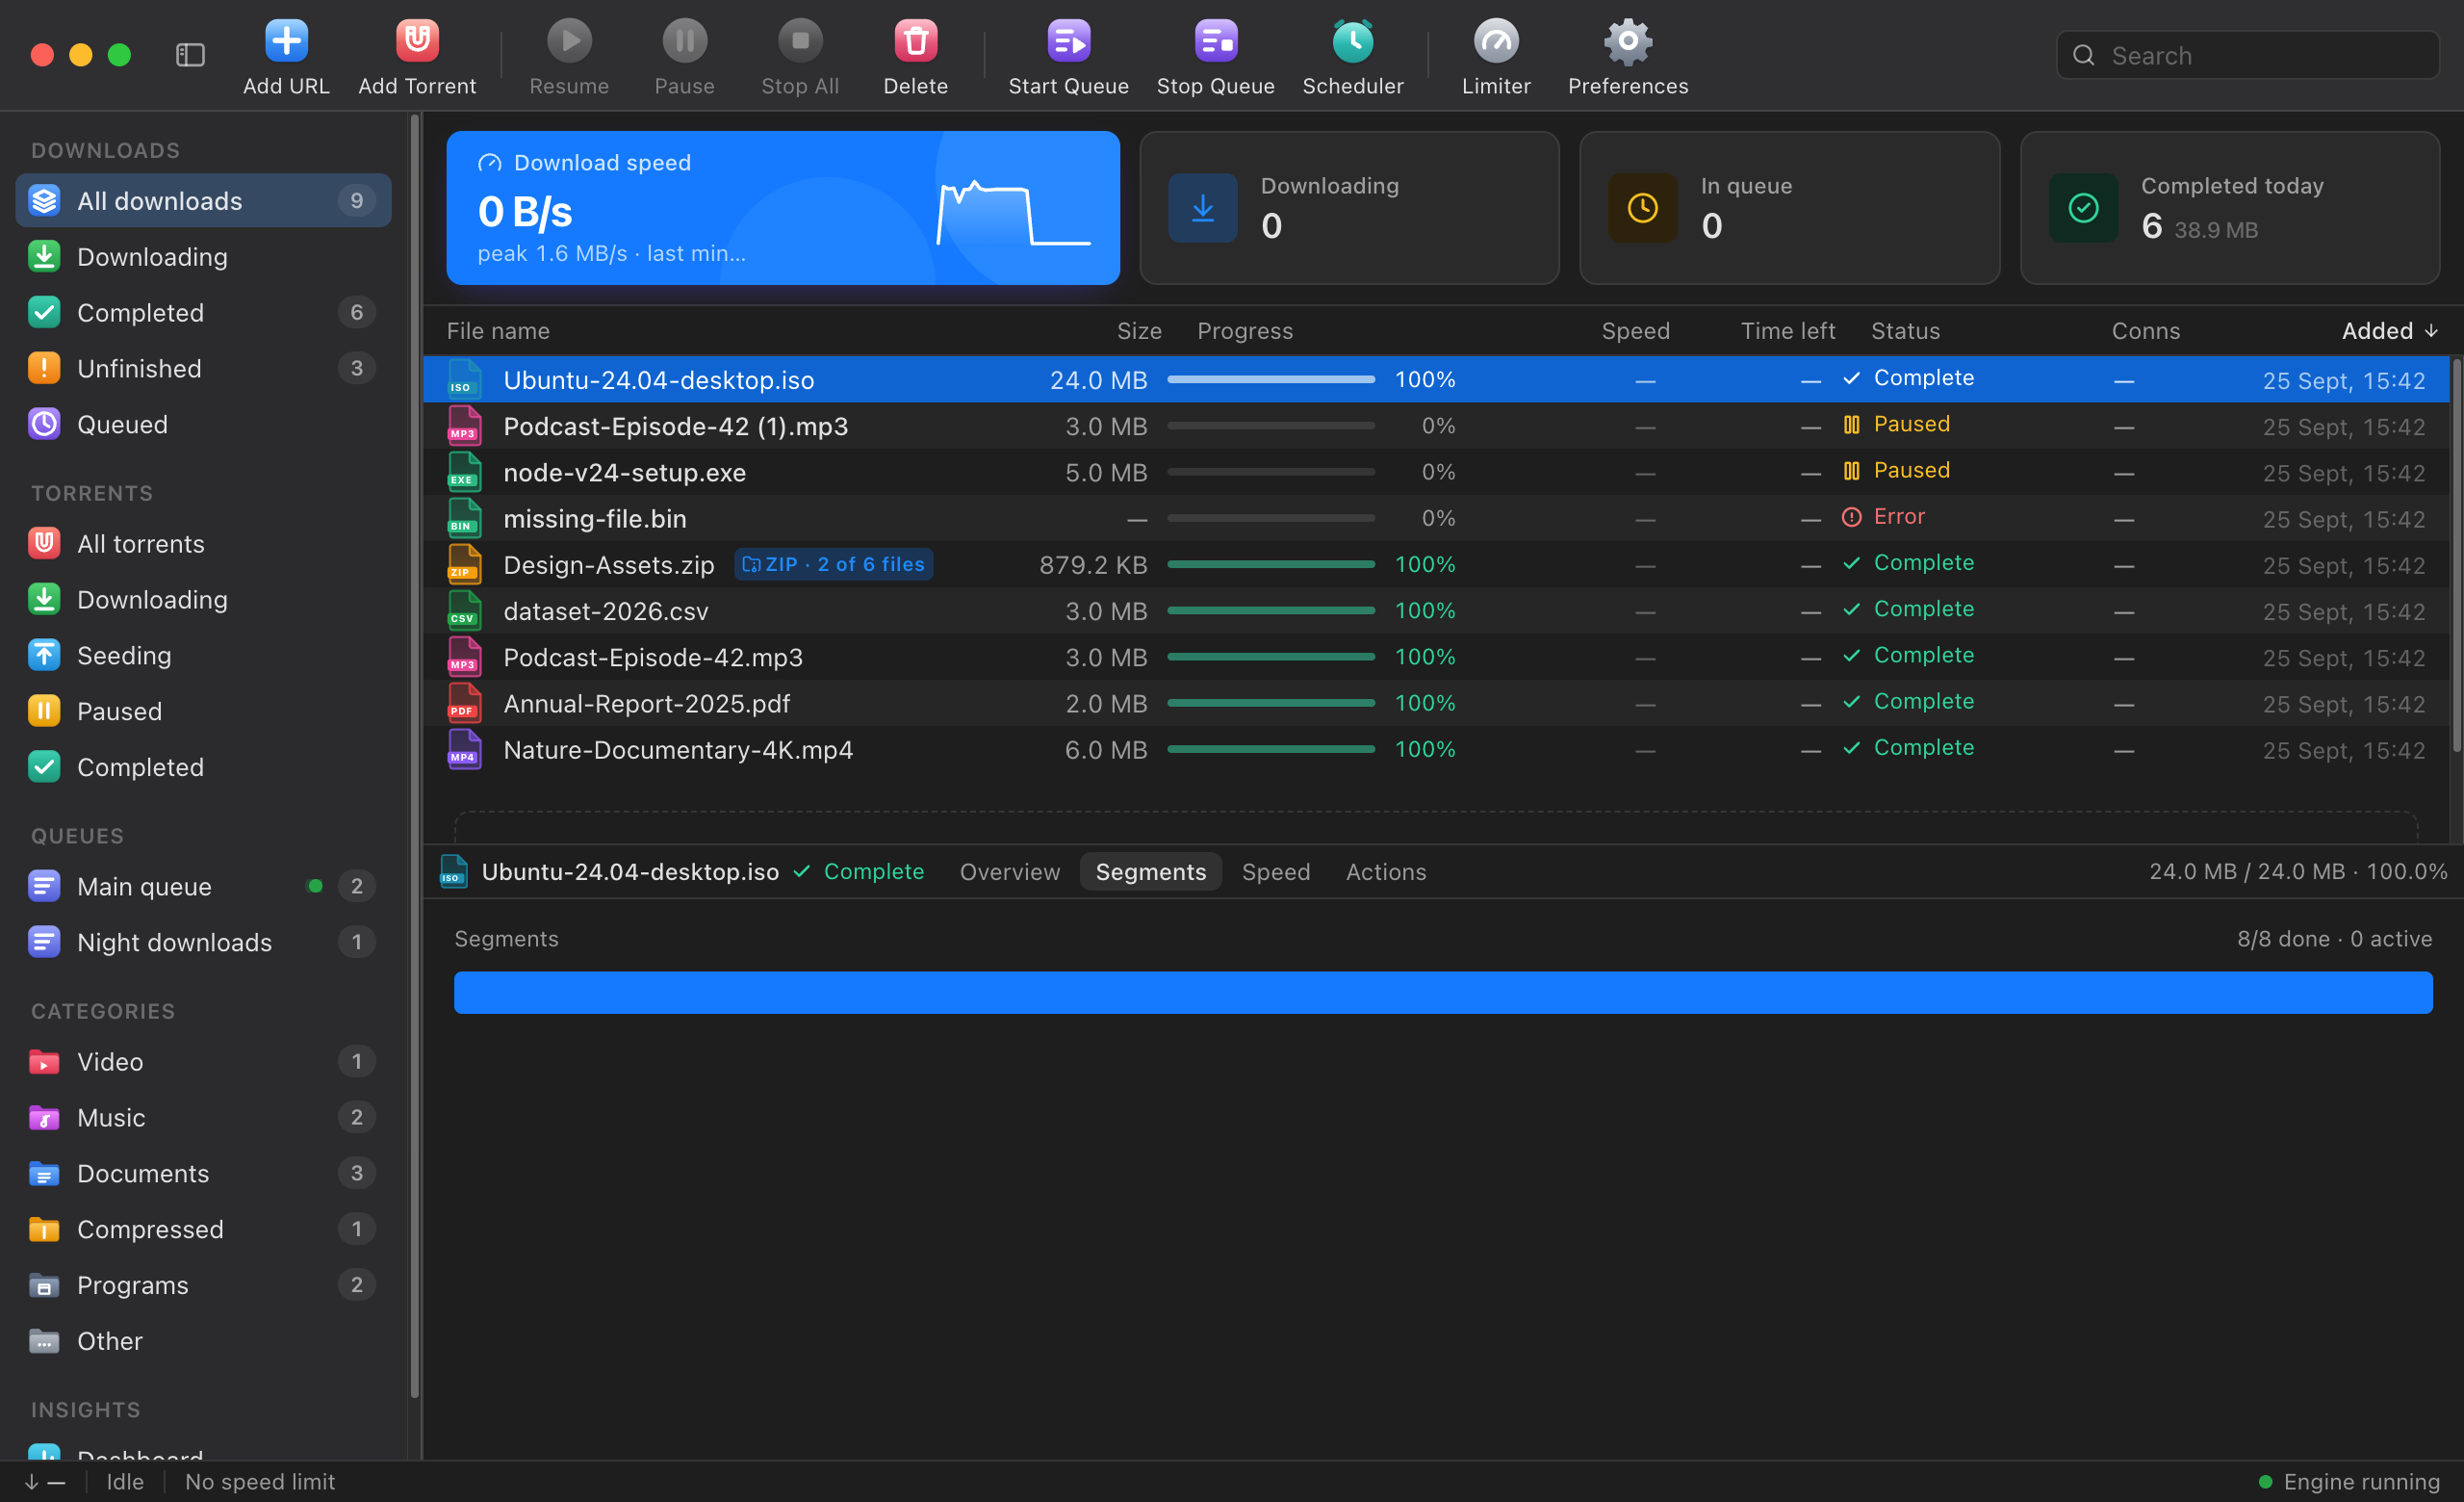Screen dimensions: 2464x1502
Task: Click the Download speed card
Action: click(x=783, y=208)
